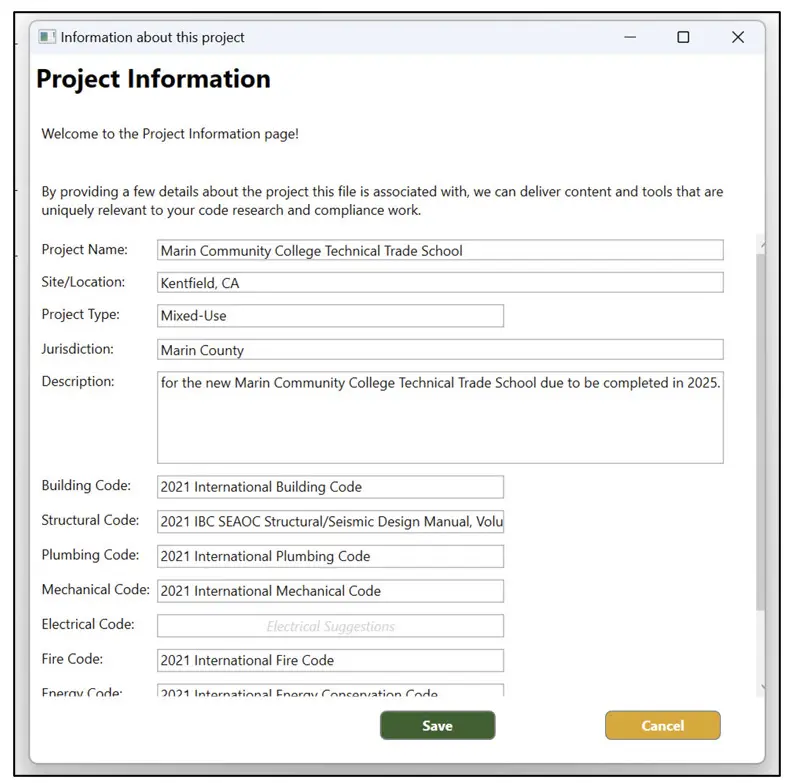Open the Structural Code field
The height and width of the screenshot is (783, 787).
330,521
